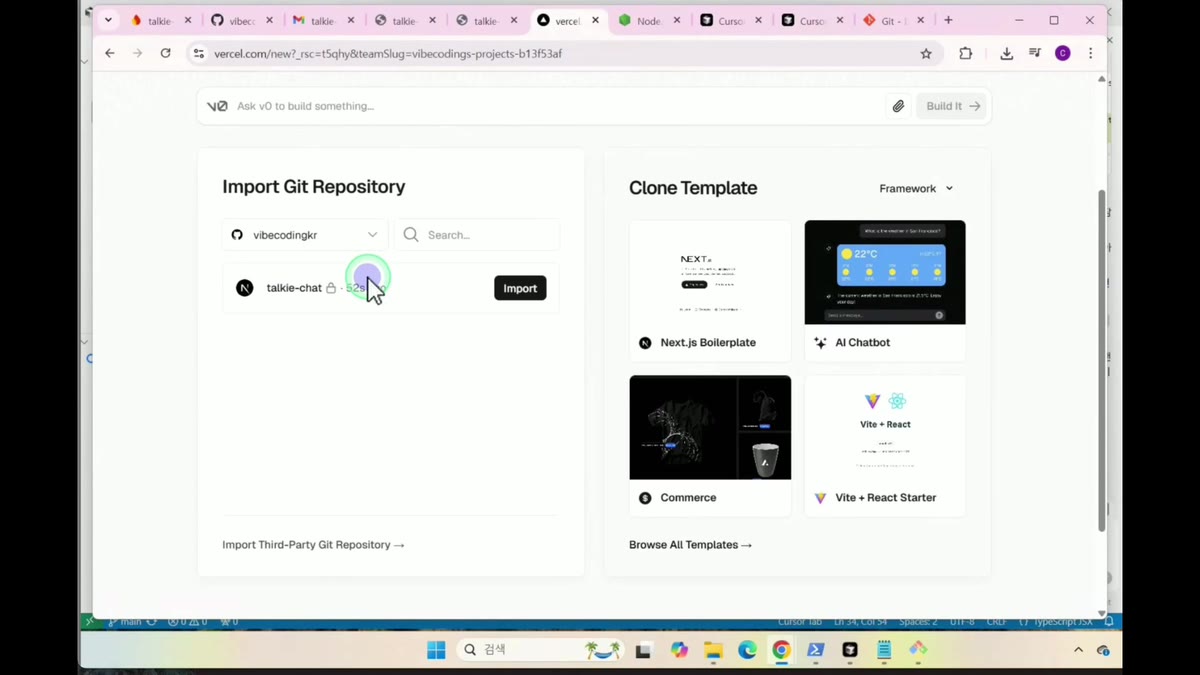1200x675 pixels.
Task: Open Microsoft Edge from taskbar
Action: 747,650
